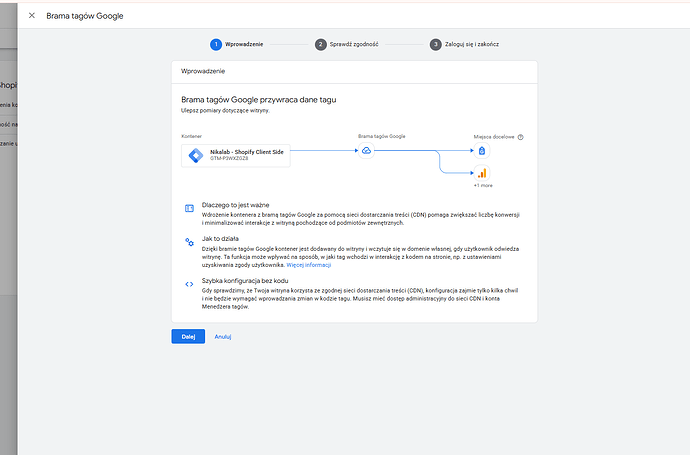Select step 2 Sprawdź zgodność
Image resolution: width=690 pixels, height=455 pixels.
coord(347,44)
